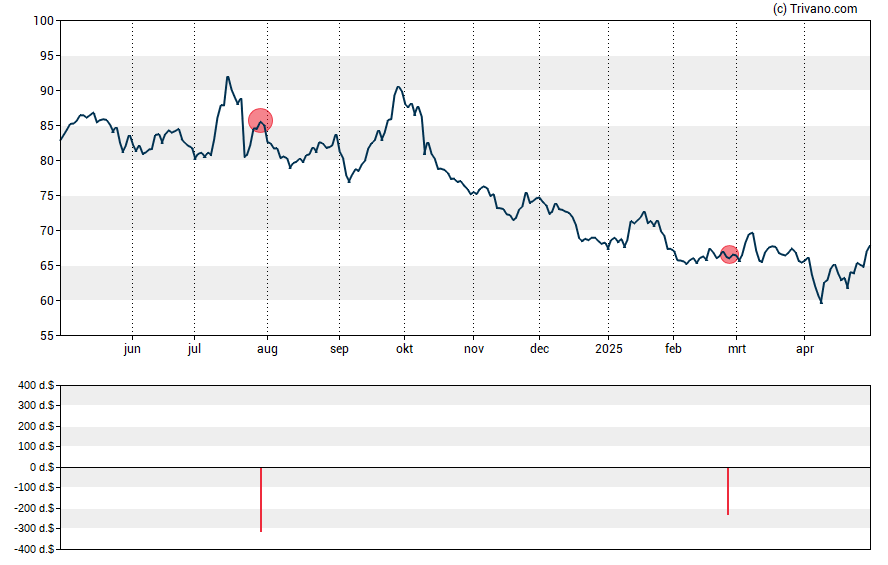Click the 'jul' month label
Viewport: 888px width, 565px height.
click(x=194, y=349)
